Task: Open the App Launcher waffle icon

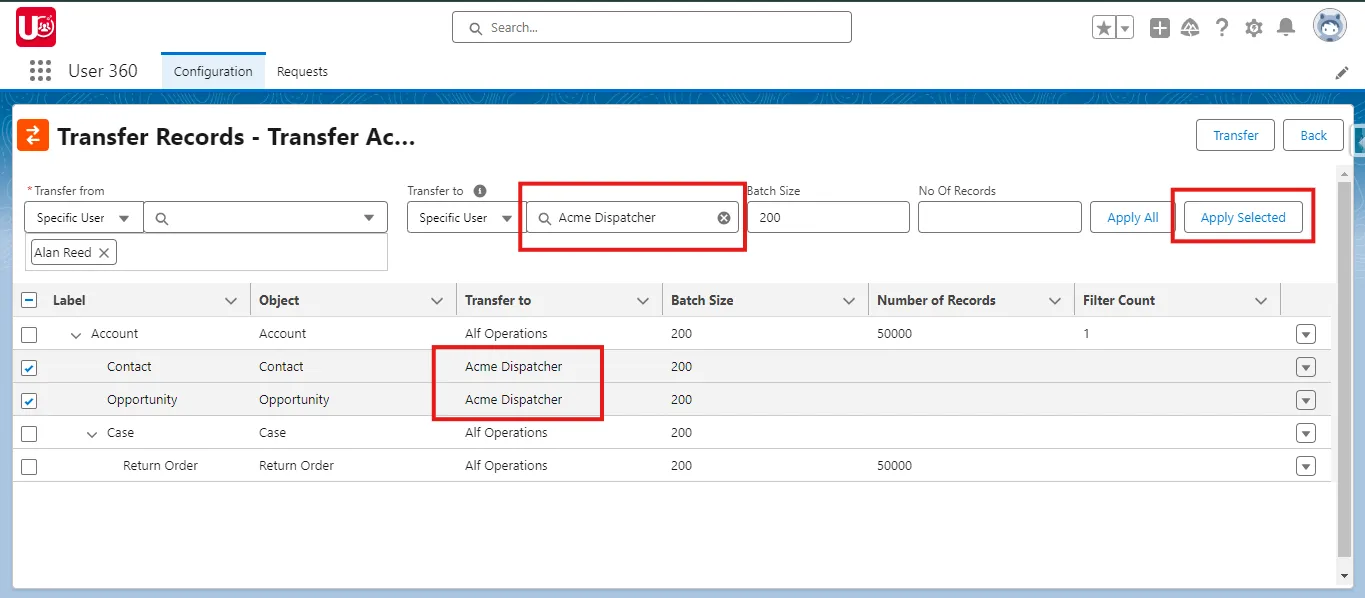Action: [x=40, y=70]
